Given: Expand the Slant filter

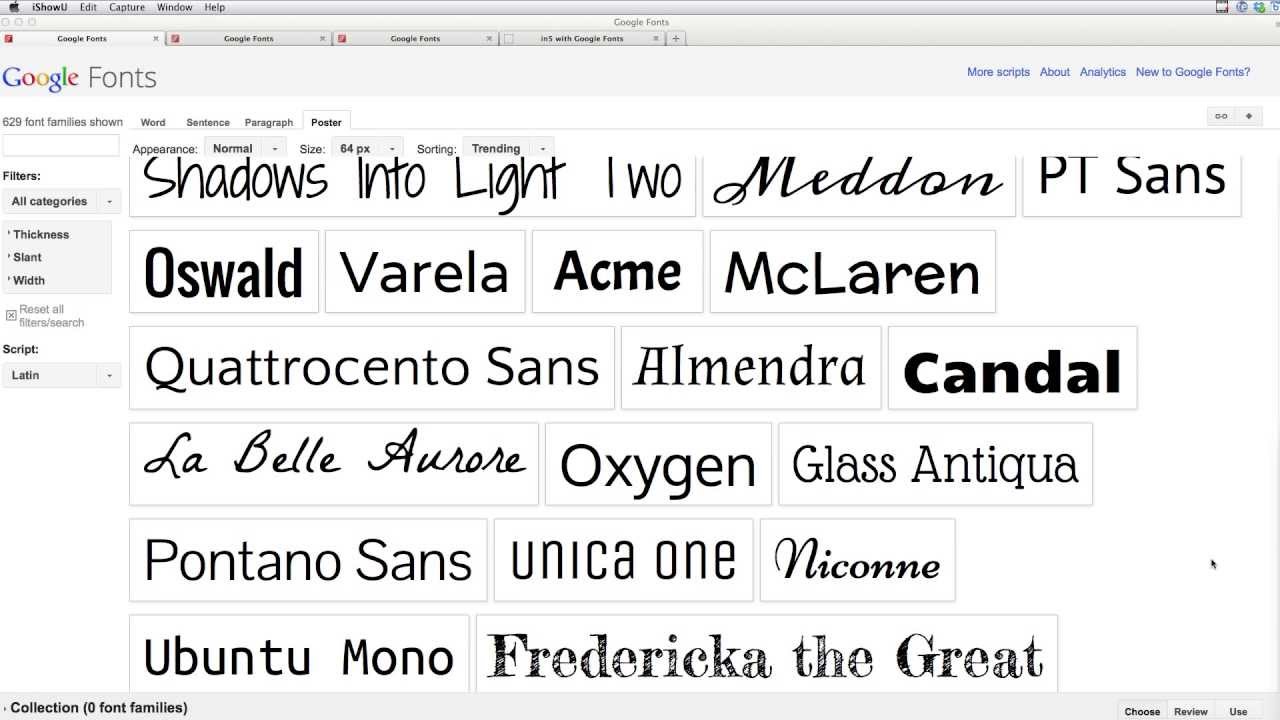Looking at the screenshot, I should (27, 257).
